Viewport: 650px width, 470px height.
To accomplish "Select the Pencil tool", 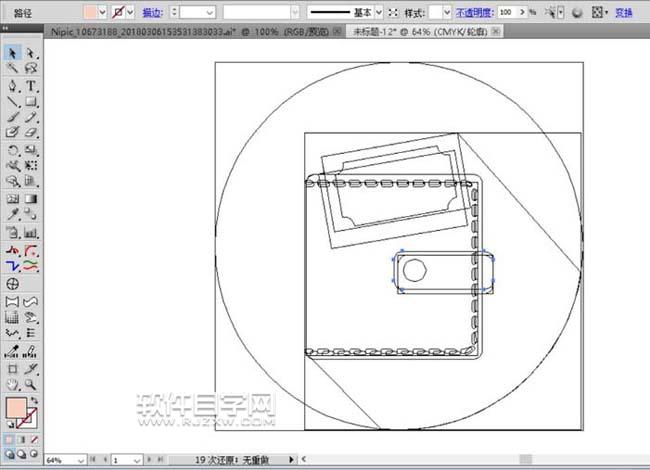I will point(31,117).
